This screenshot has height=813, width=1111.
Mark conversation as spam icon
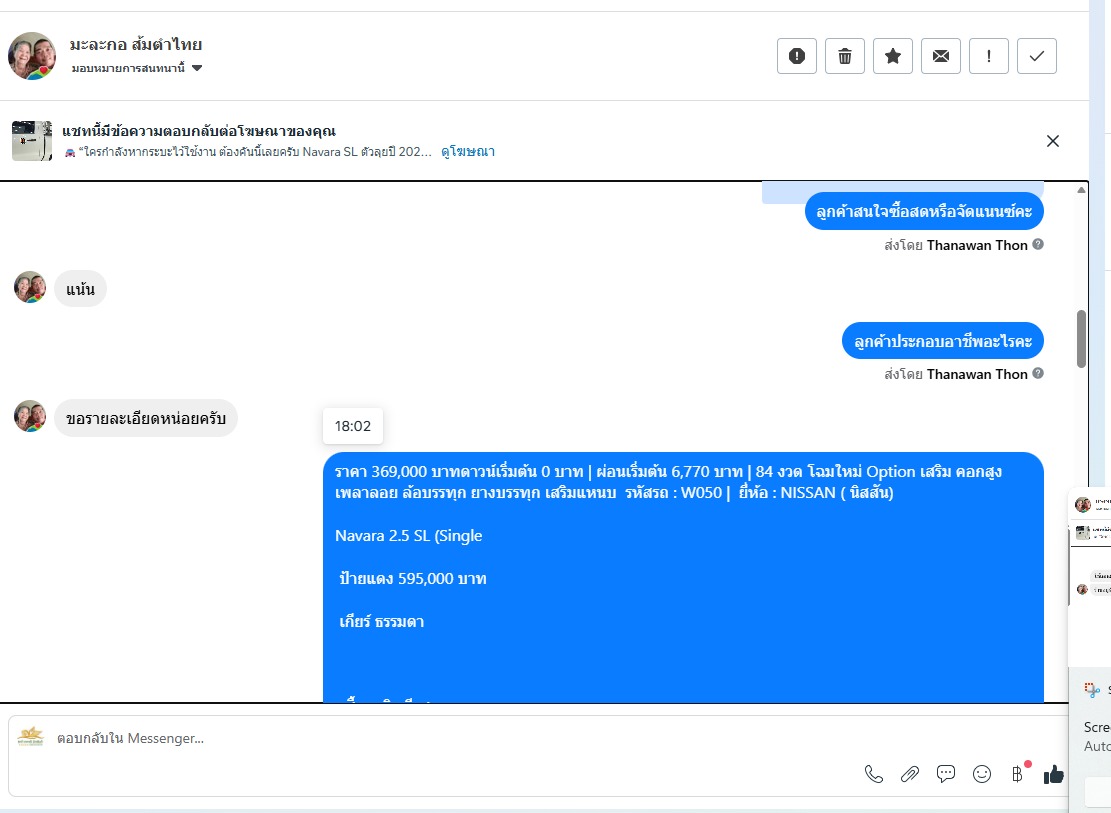pos(796,56)
